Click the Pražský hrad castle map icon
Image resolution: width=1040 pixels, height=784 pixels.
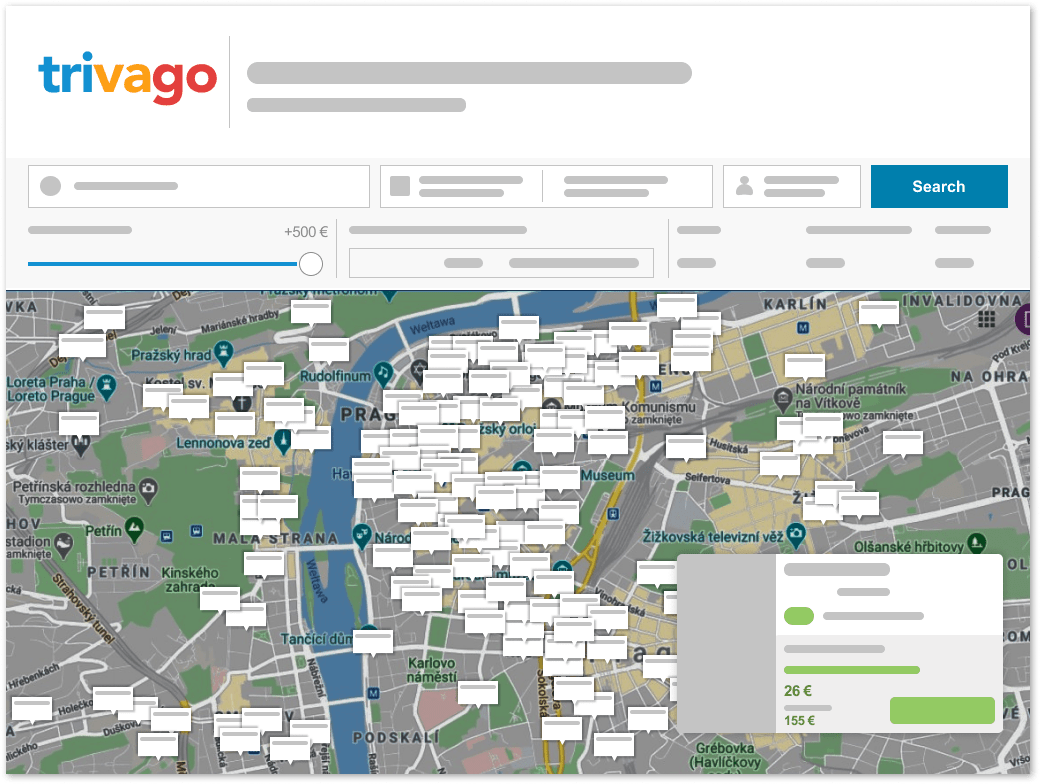click(224, 353)
